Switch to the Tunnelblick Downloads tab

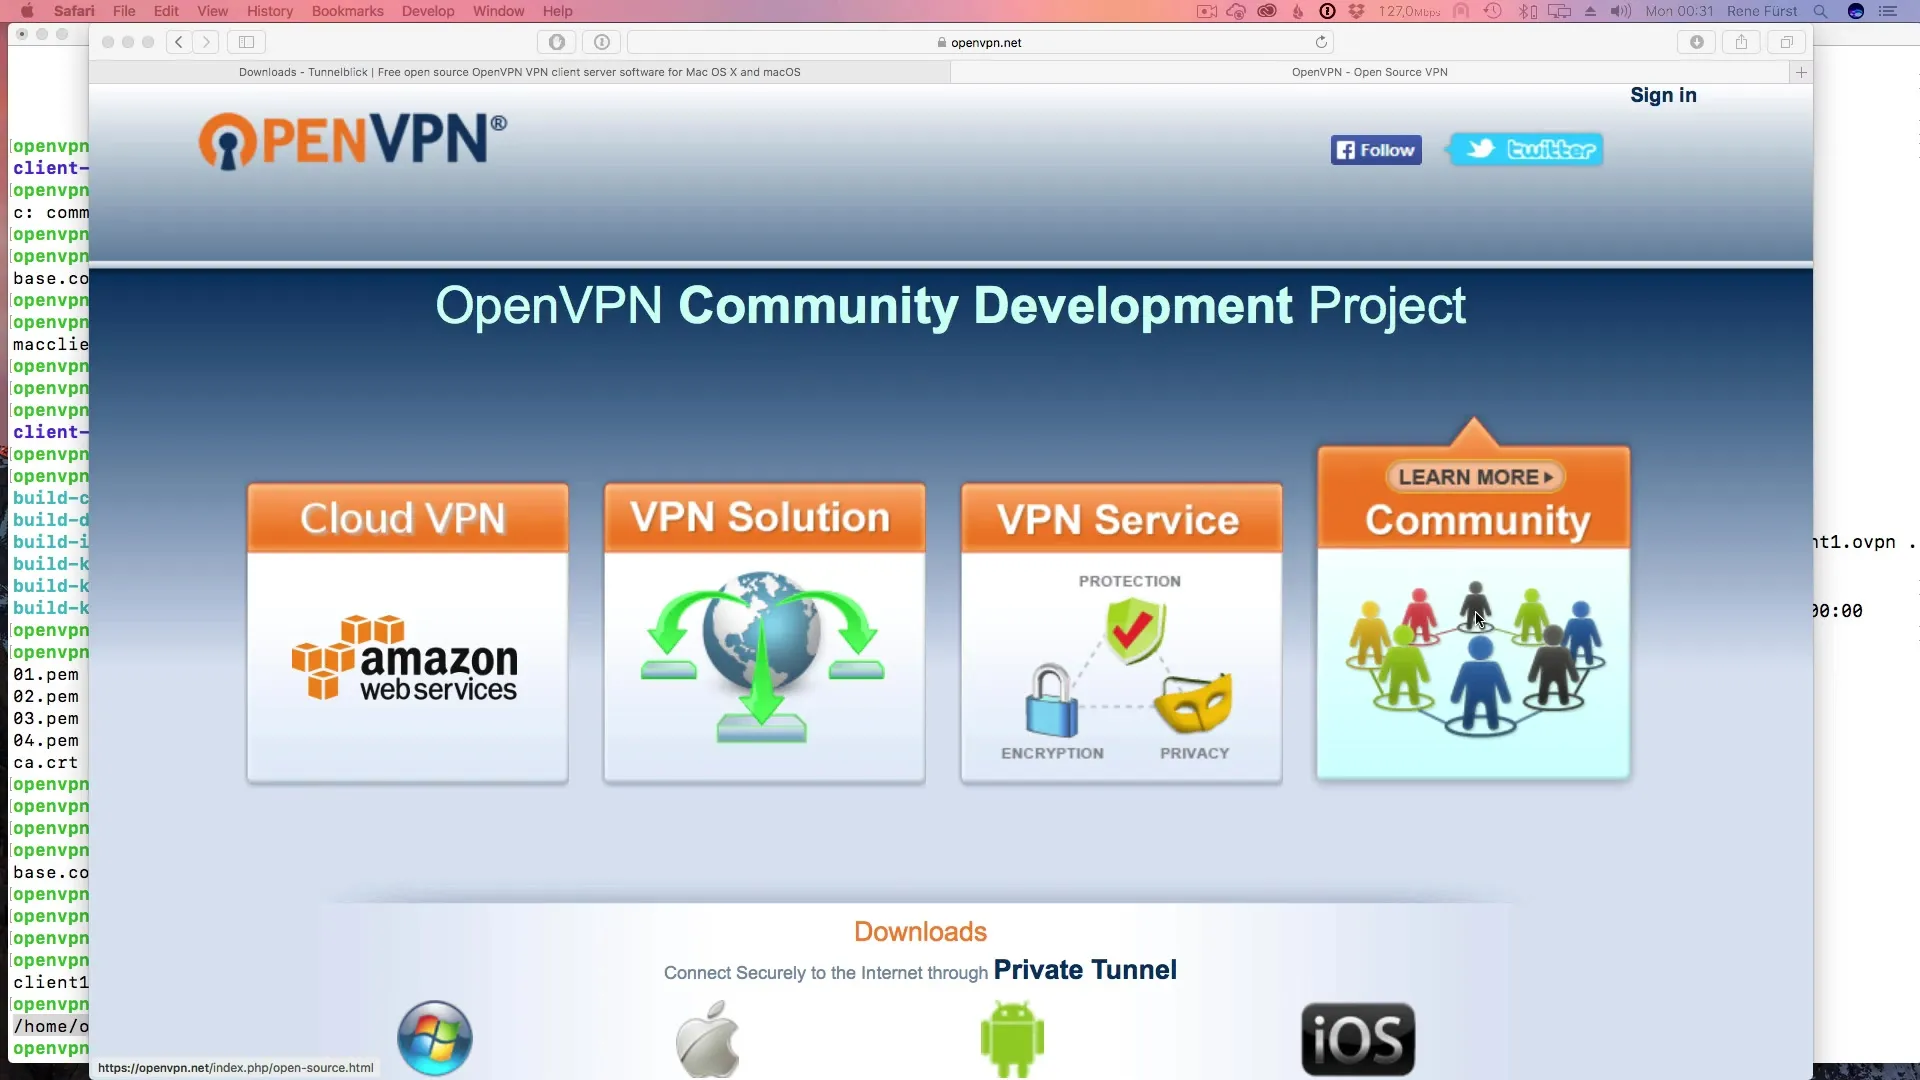[519, 72]
